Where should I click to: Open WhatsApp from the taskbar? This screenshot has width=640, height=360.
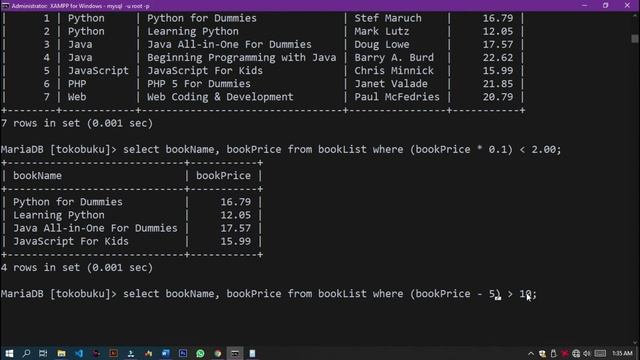[200, 353]
